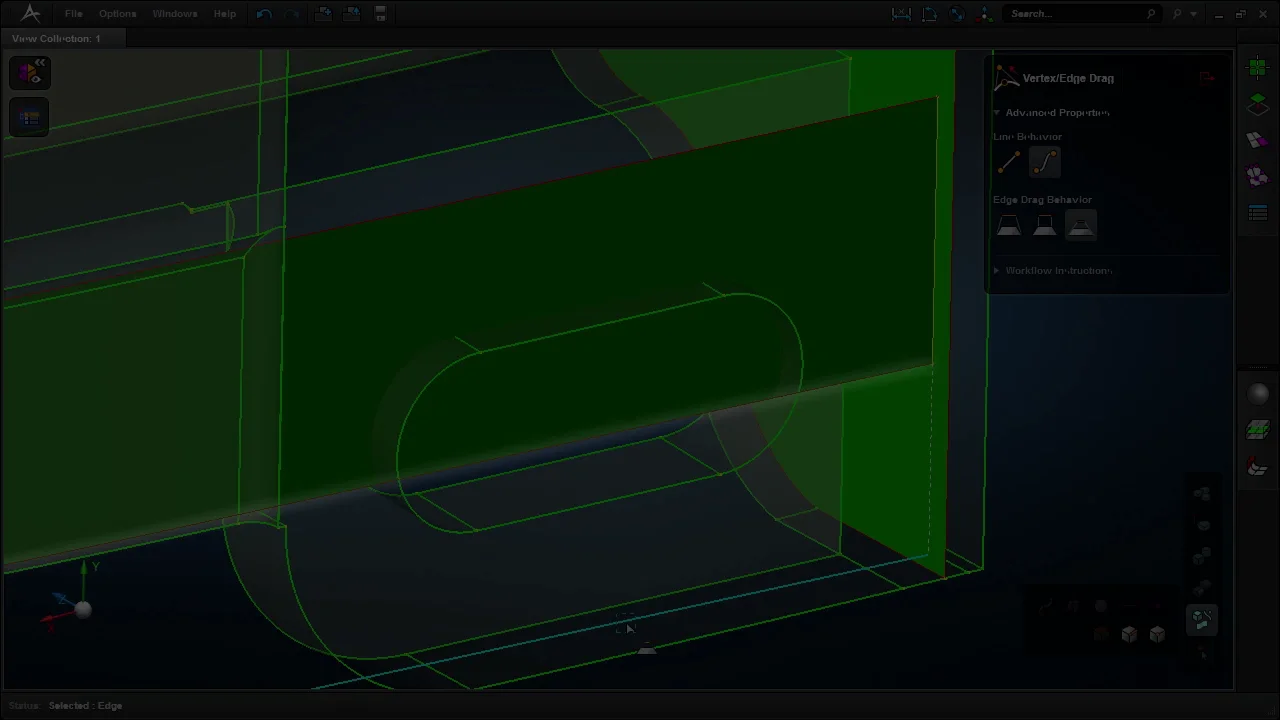Save the model with the disk icon

click(x=380, y=14)
